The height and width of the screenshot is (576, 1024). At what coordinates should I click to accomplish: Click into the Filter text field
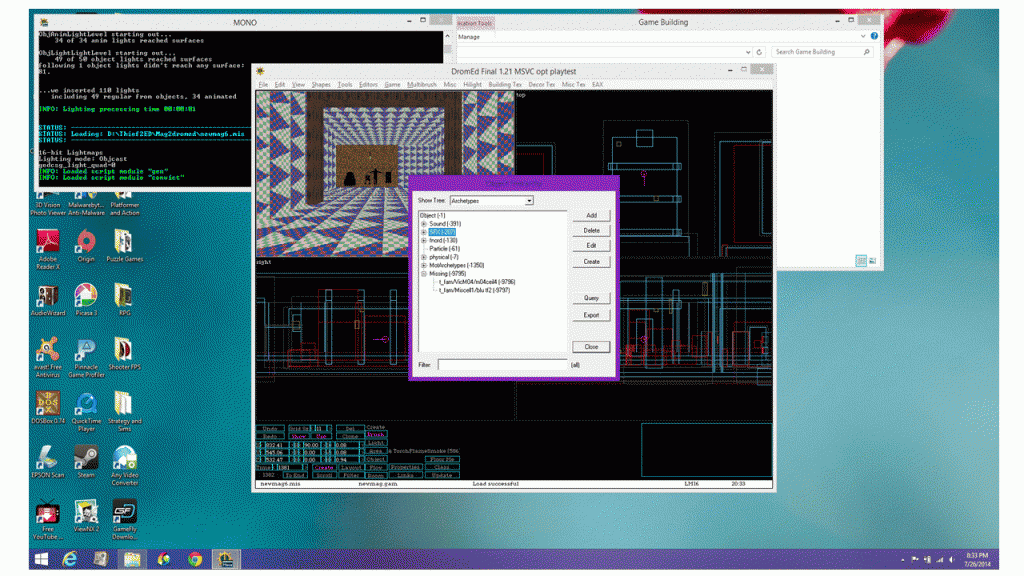[x=502, y=365]
